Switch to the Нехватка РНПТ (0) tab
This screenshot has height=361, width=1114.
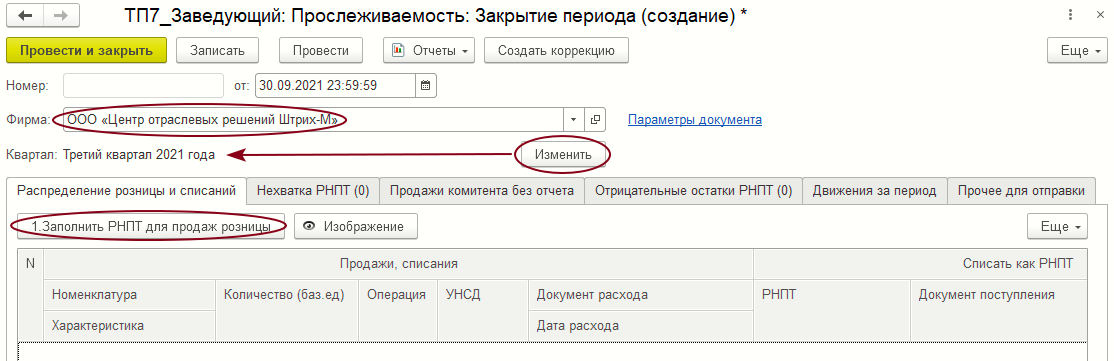313,190
